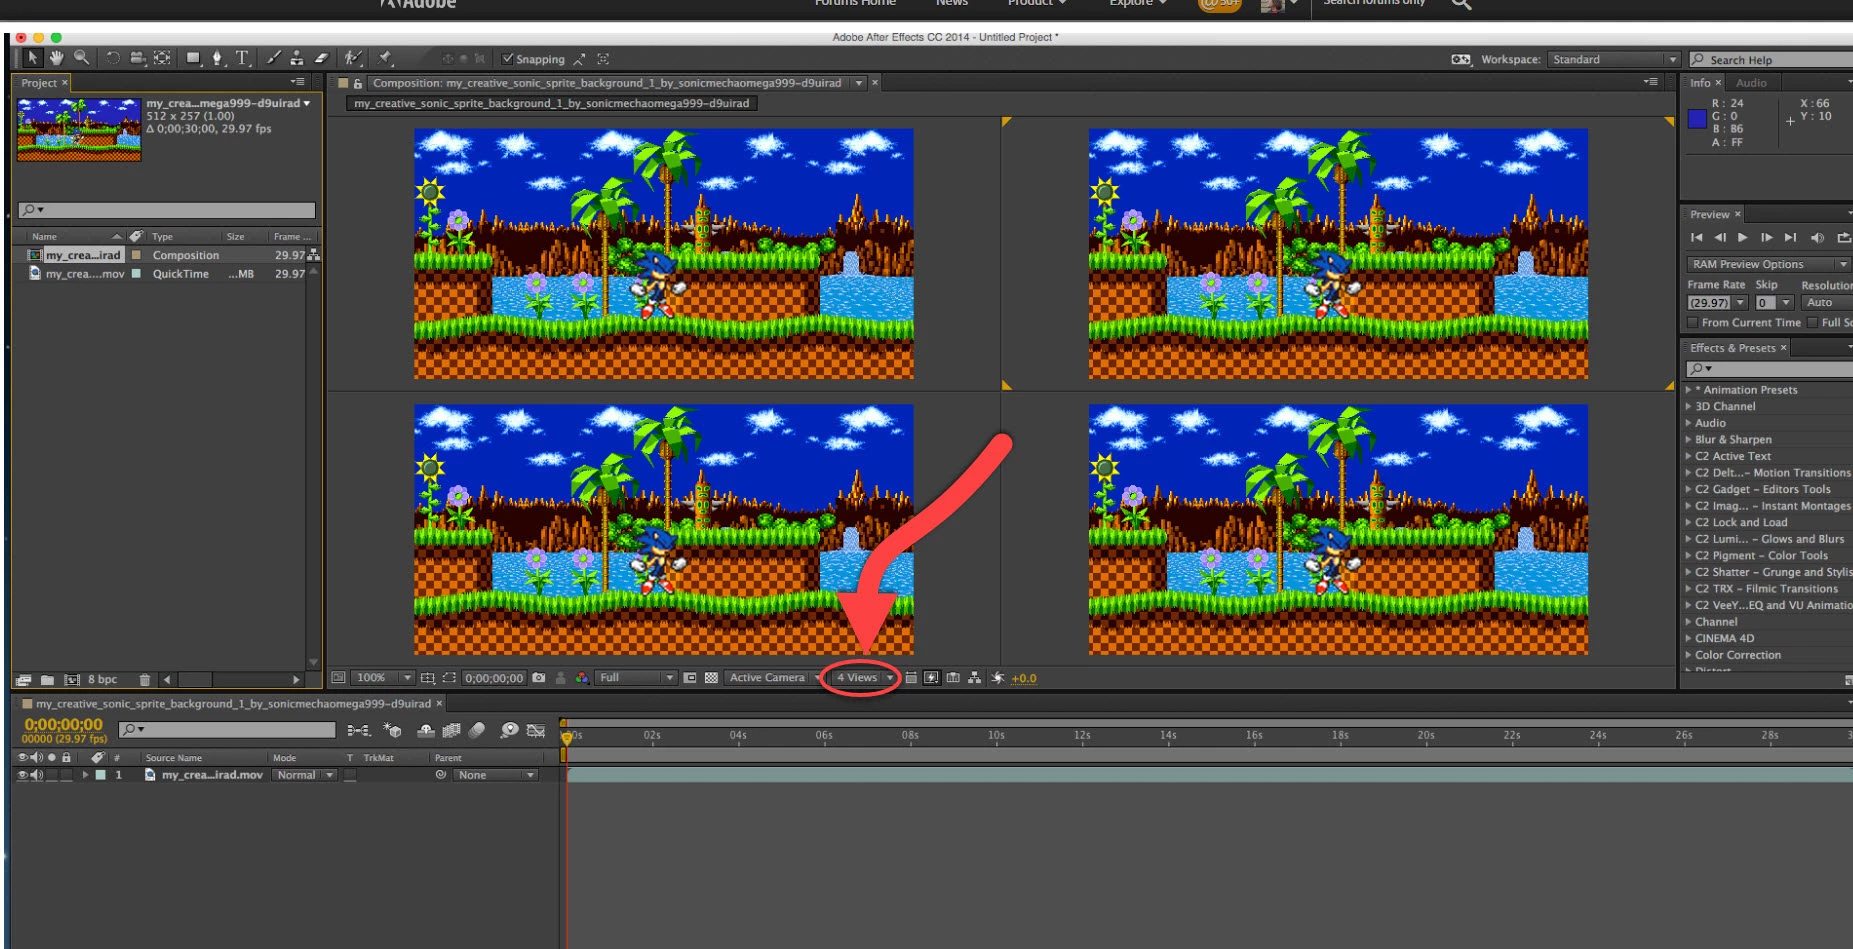The width and height of the screenshot is (1853, 949).
Task: Open the Normal blending mode dropdown
Action: pos(304,775)
